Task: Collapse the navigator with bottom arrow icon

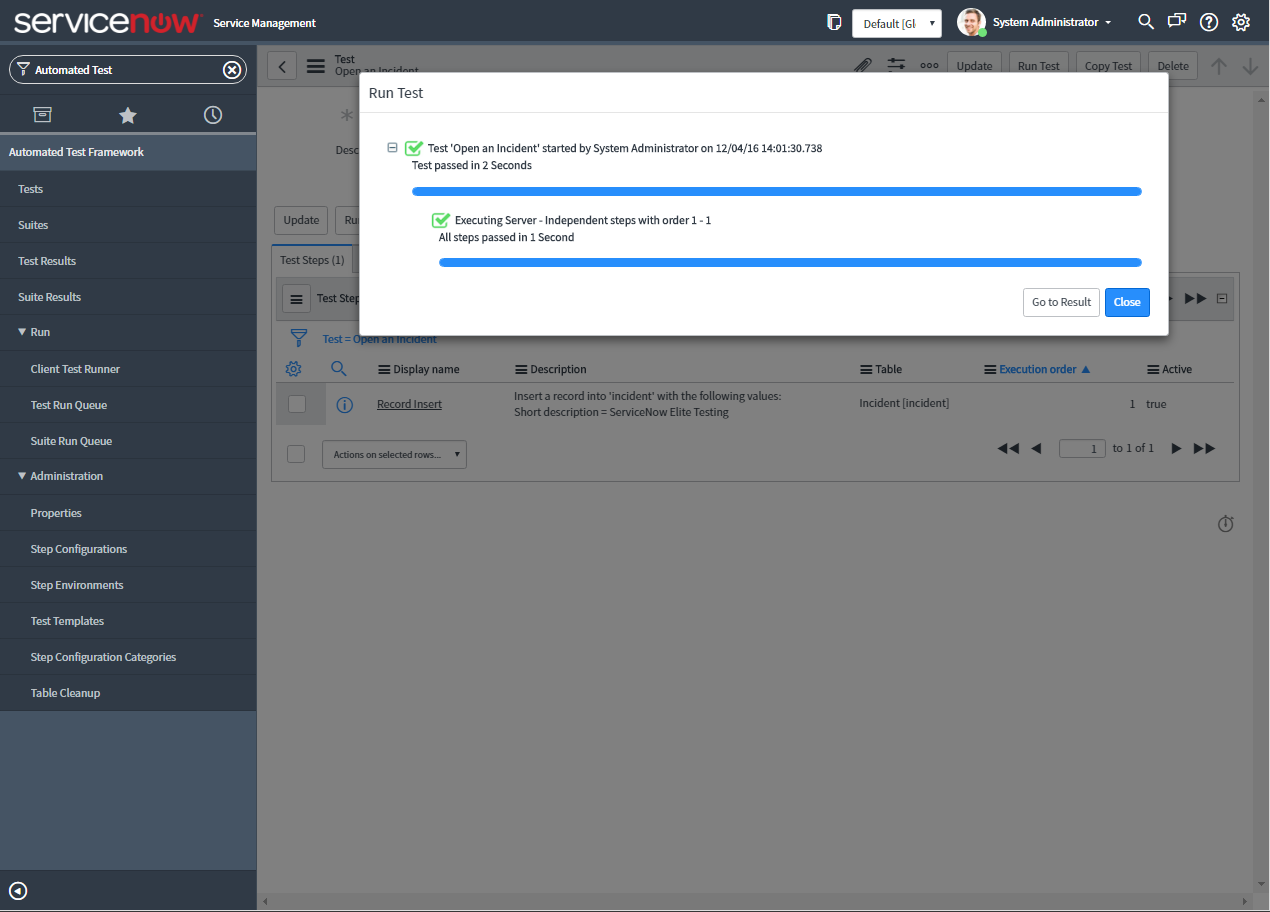Action: tap(18, 891)
